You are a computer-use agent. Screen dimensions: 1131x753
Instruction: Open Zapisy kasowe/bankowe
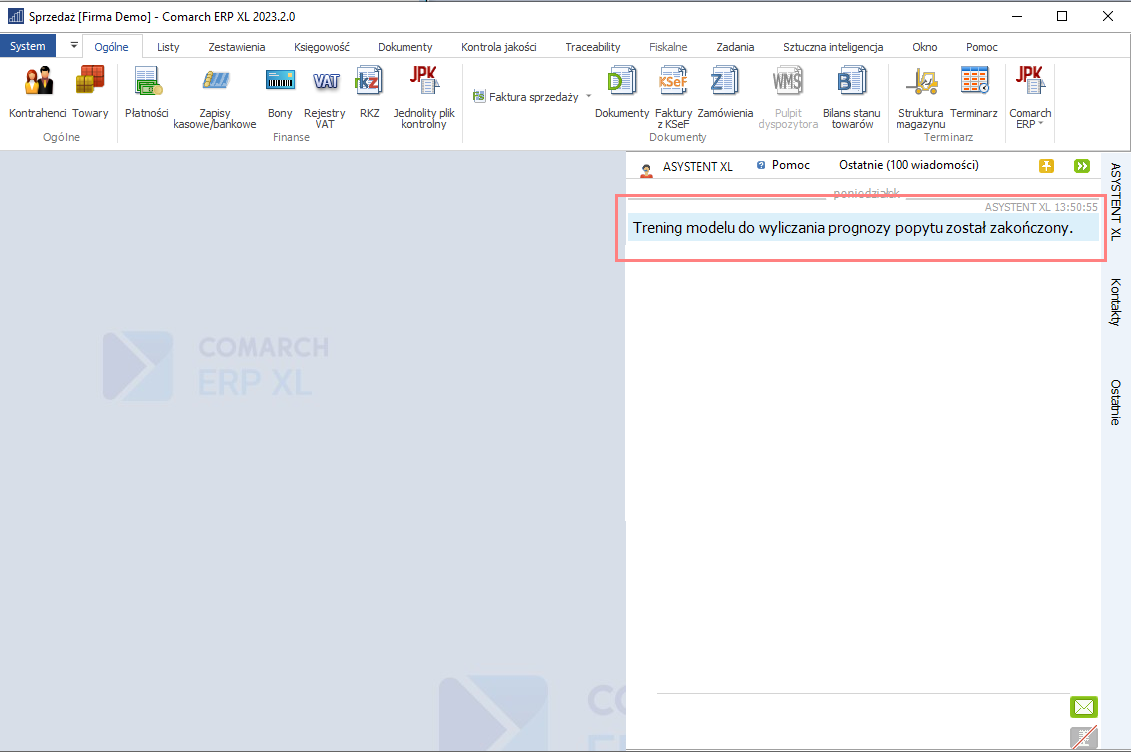[x=215, y=97]
